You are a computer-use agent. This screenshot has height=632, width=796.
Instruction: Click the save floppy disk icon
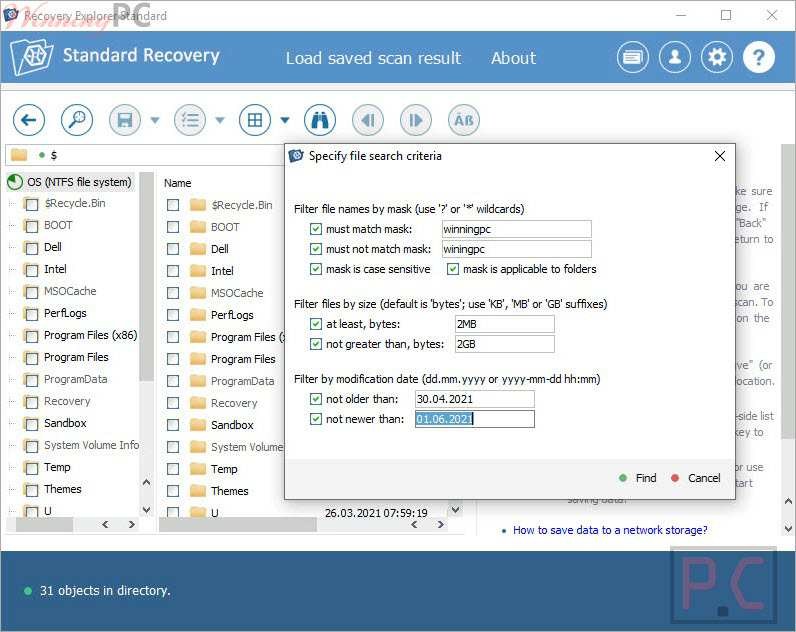(124, 120)
